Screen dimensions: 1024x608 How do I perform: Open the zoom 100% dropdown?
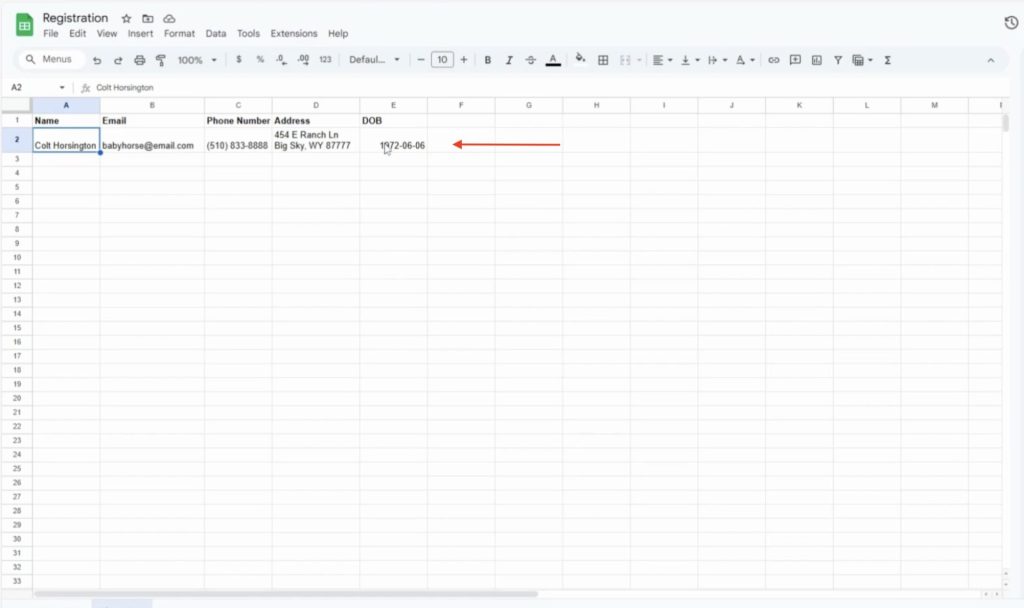197,60
